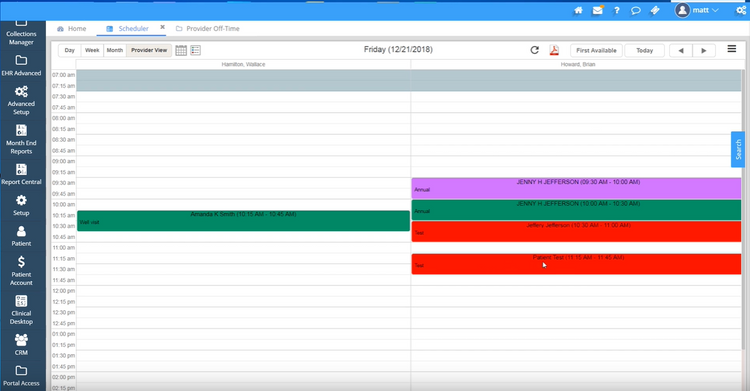Open Advanced Setup in sidebar

tap(21, 101)
